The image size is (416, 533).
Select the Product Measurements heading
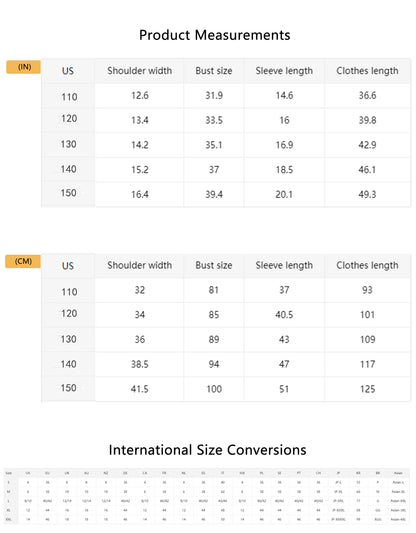tap(214, 35)
